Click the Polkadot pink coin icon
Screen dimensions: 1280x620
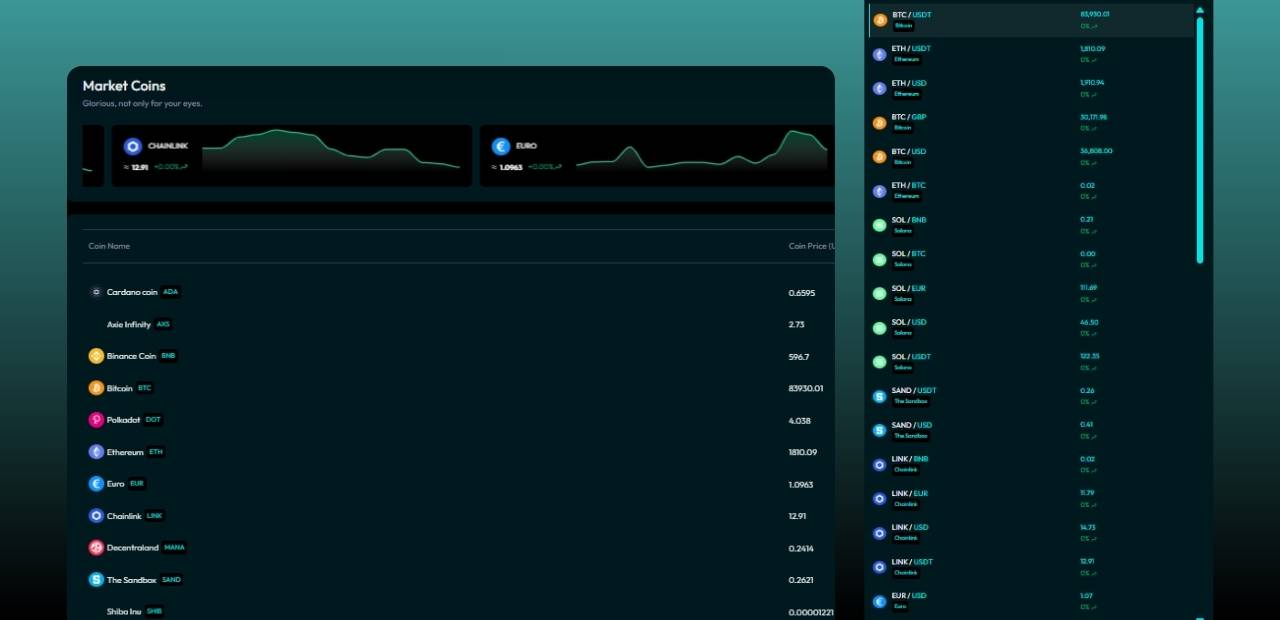[96, 420]
